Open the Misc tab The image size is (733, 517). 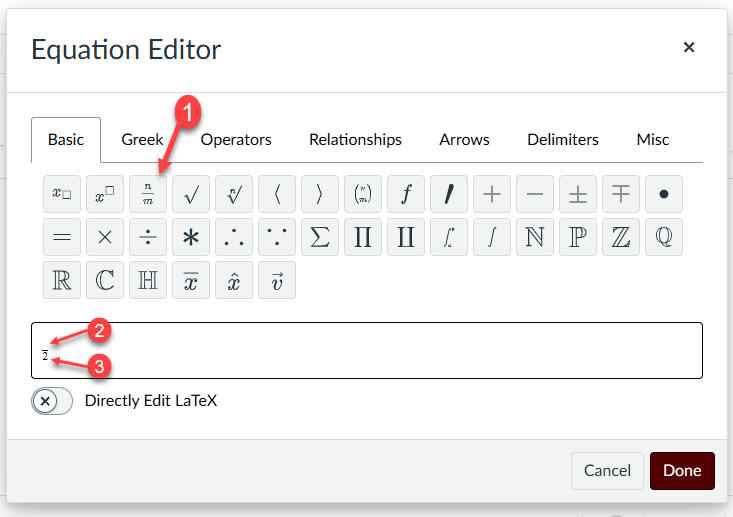653,140
